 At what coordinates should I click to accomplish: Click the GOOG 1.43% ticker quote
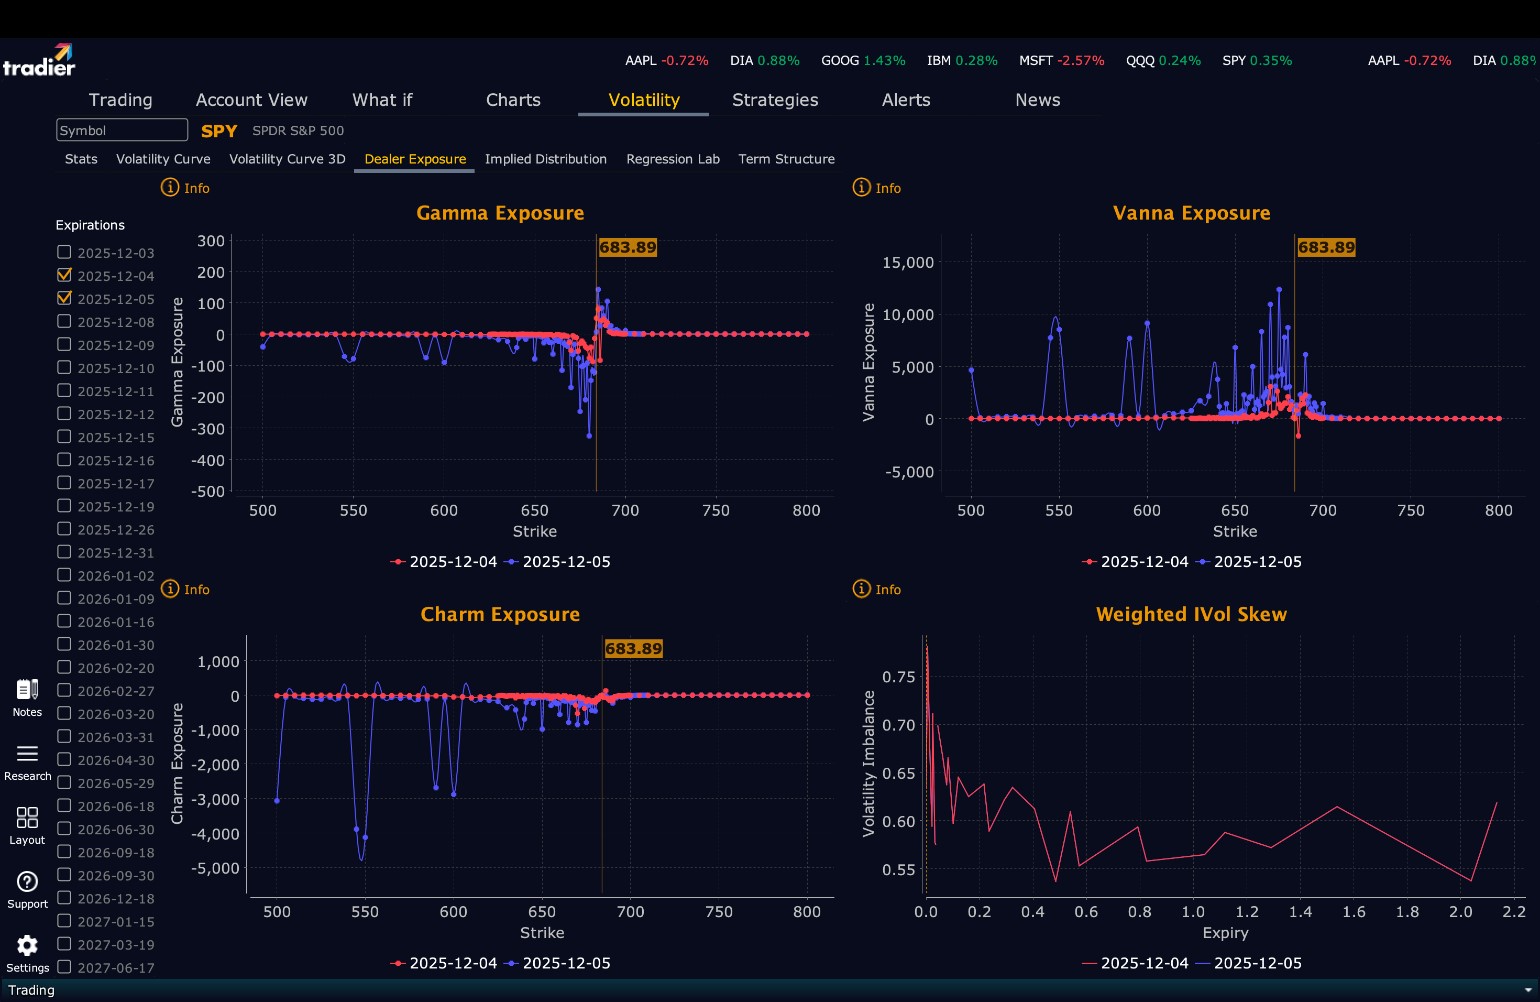(863, 61)
